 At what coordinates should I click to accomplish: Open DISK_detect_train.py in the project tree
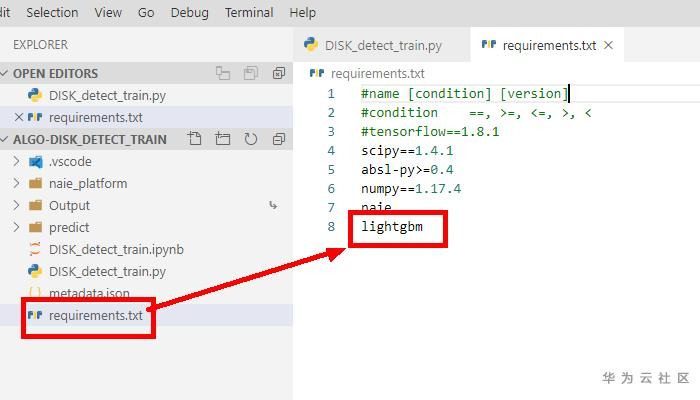(107, 271)
